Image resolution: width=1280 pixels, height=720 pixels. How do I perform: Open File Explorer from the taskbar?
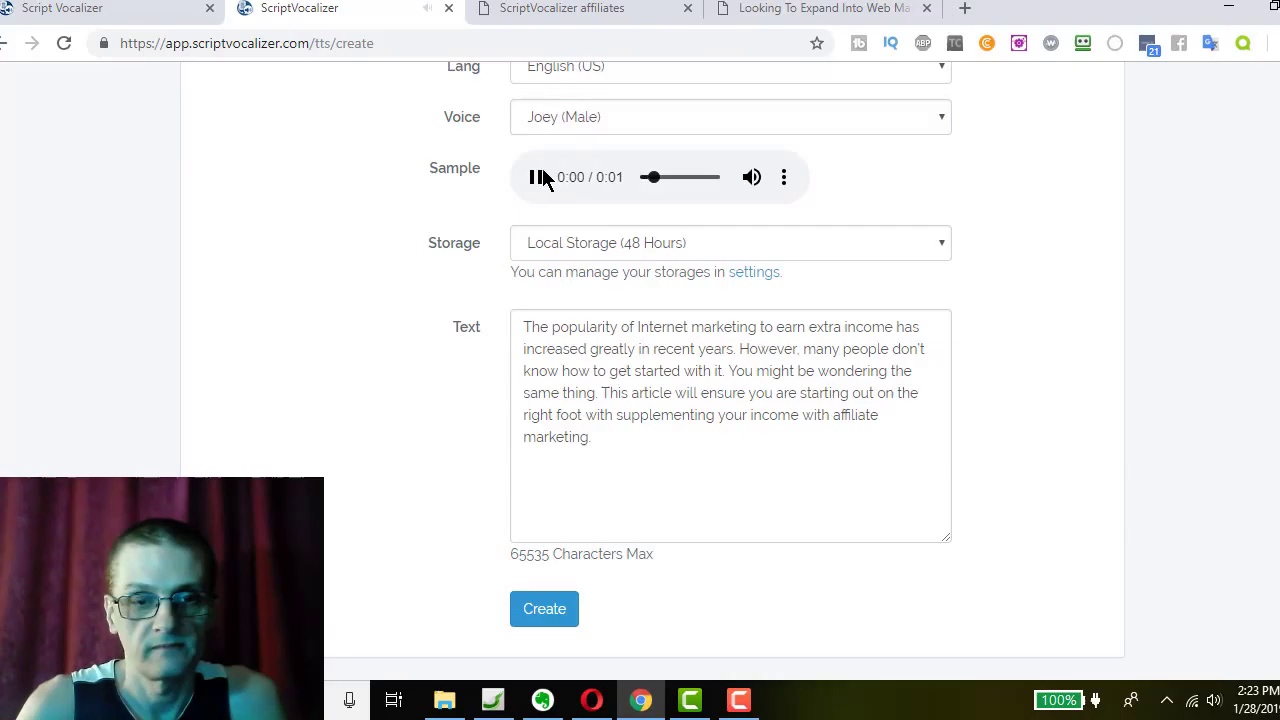tap(444, 700)
